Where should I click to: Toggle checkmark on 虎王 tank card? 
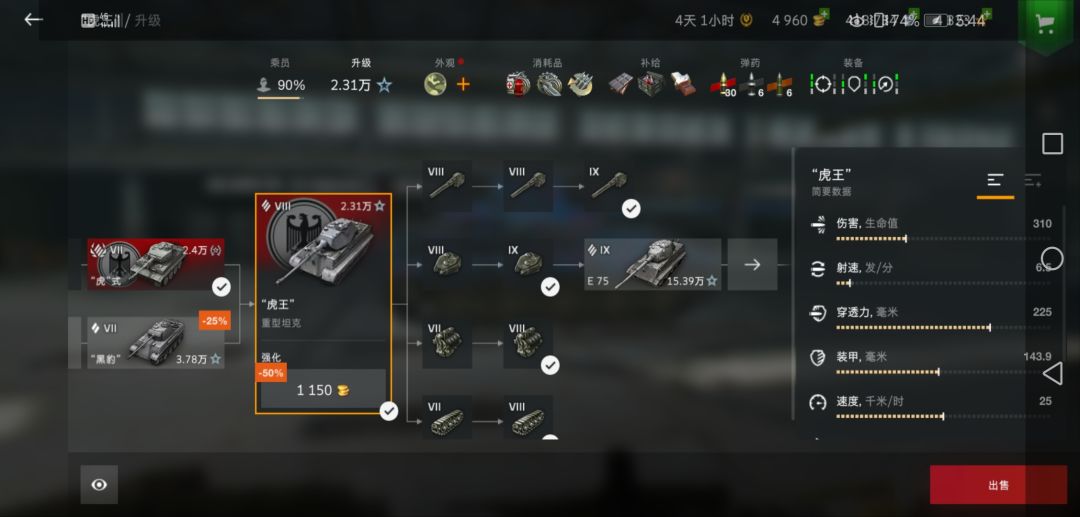point(389,411)
